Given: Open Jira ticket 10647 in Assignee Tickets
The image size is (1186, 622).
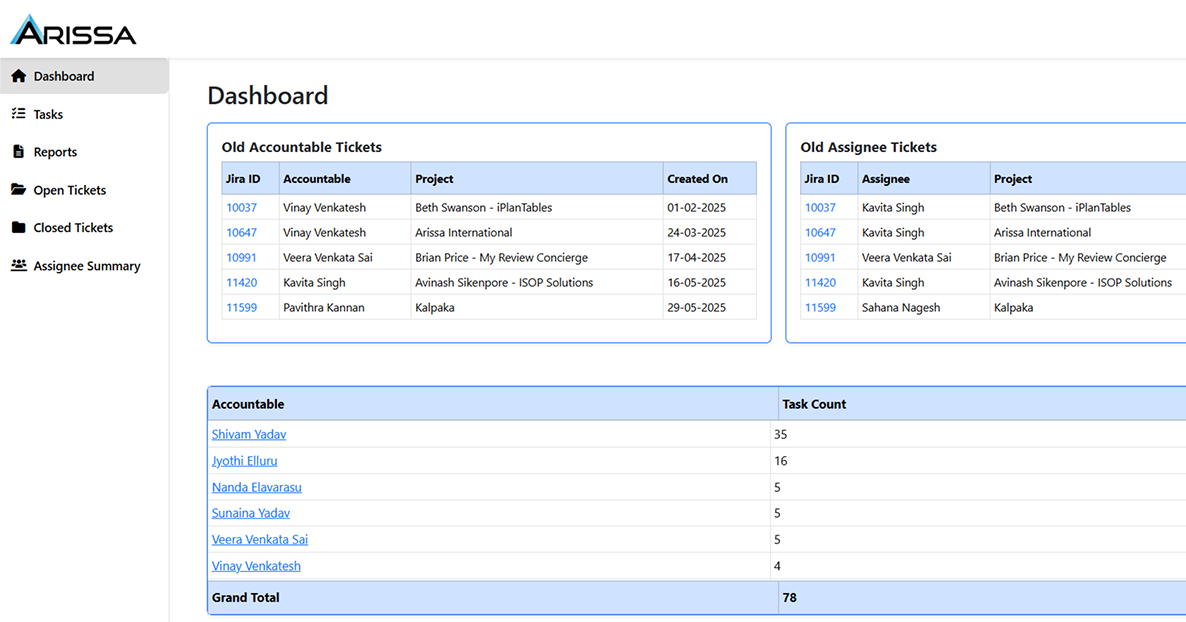Looking at the screenshot, I should [x=820, y=233].
